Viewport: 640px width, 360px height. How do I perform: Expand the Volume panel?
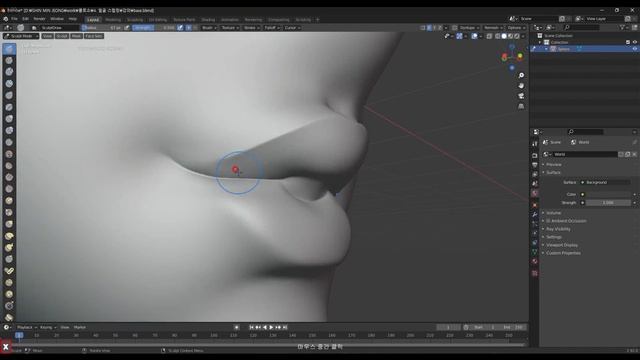pos(553,213)
